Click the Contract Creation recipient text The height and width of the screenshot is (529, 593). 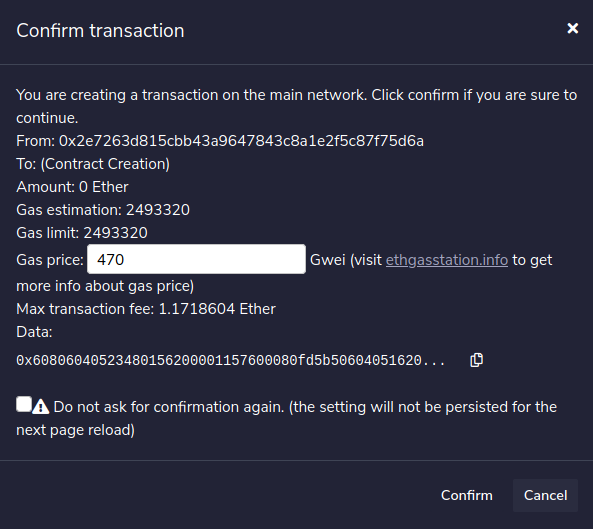(105, 164)
